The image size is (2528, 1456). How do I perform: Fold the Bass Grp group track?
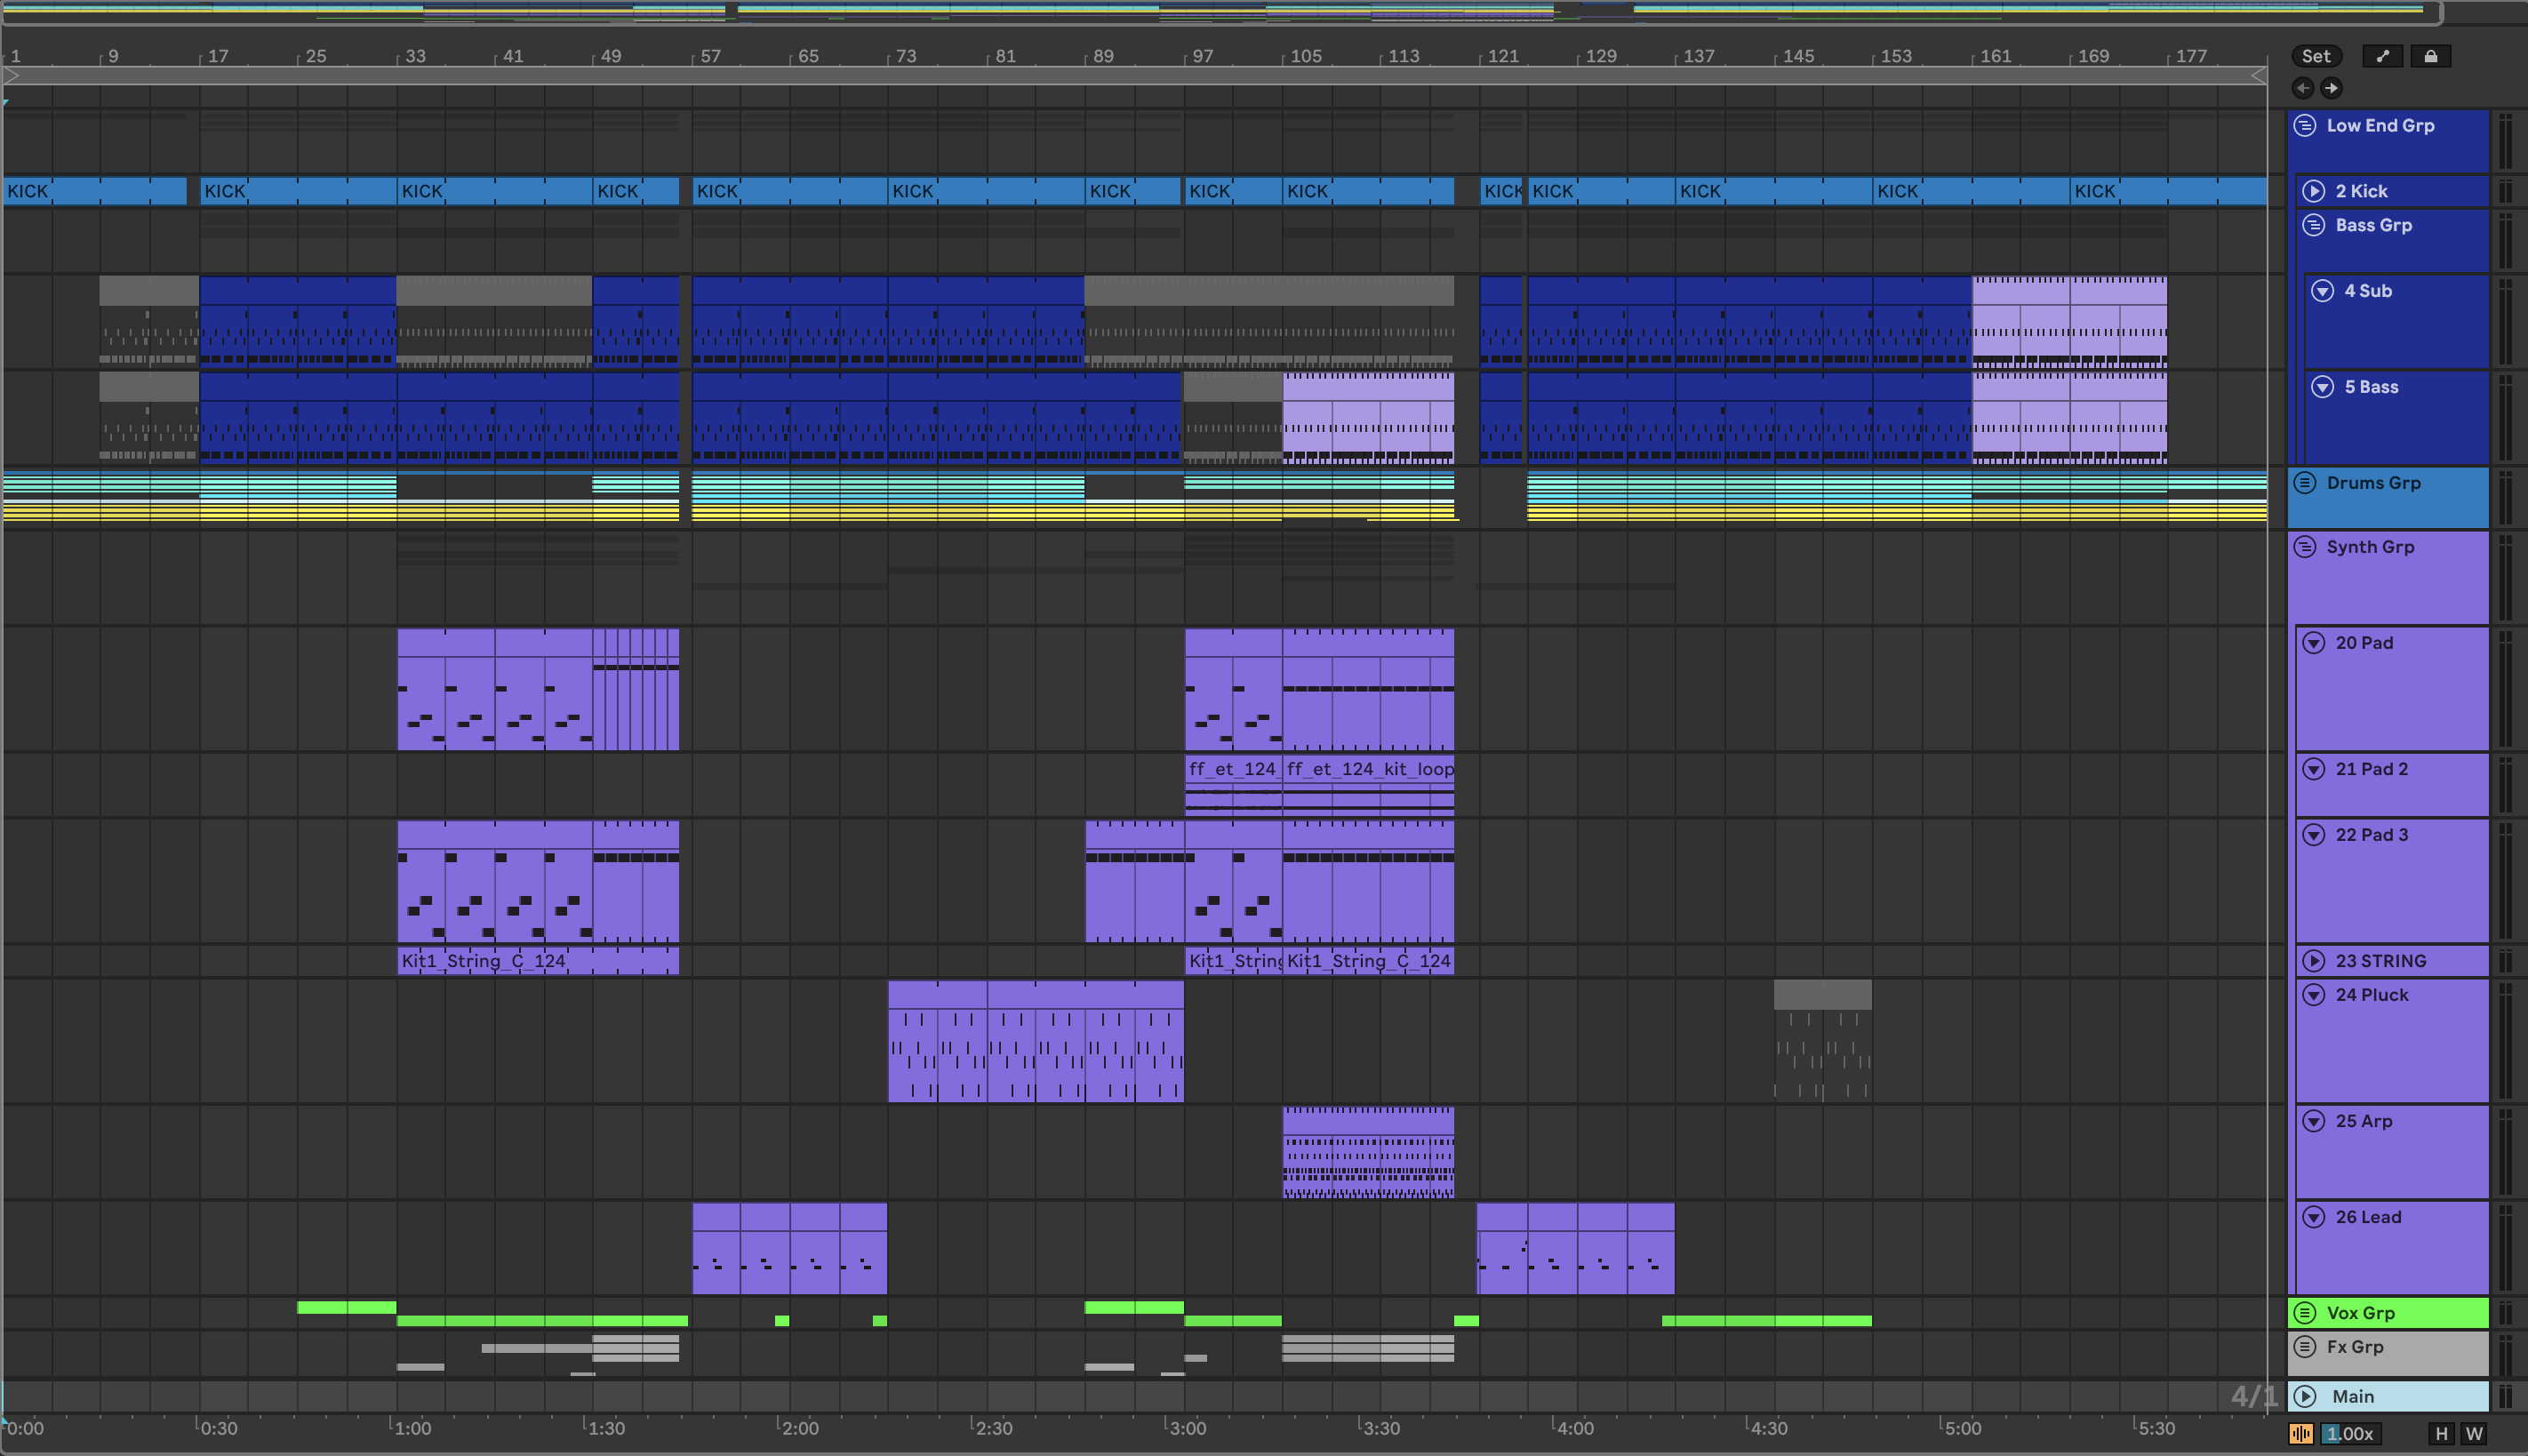[x=2314, y=225]
